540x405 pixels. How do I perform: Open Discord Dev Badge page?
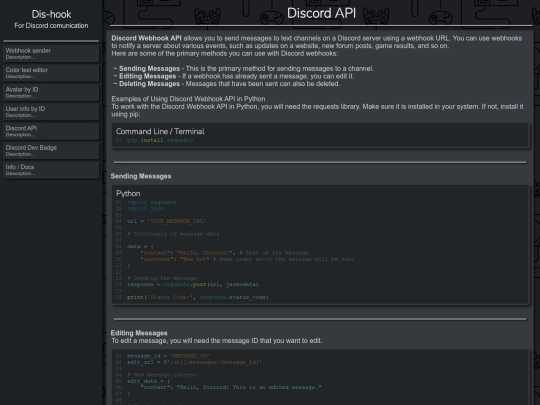coord(51,150)
